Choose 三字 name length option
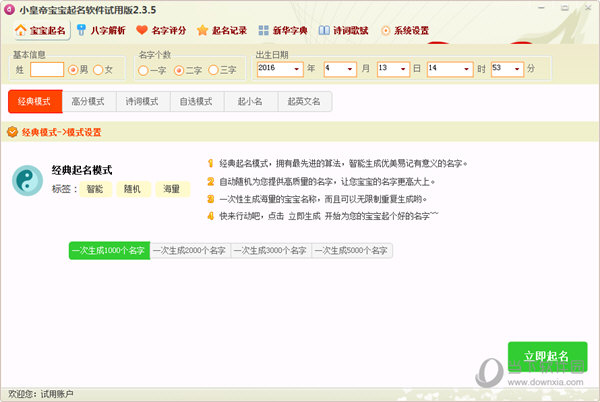 (x=214, y=70)
